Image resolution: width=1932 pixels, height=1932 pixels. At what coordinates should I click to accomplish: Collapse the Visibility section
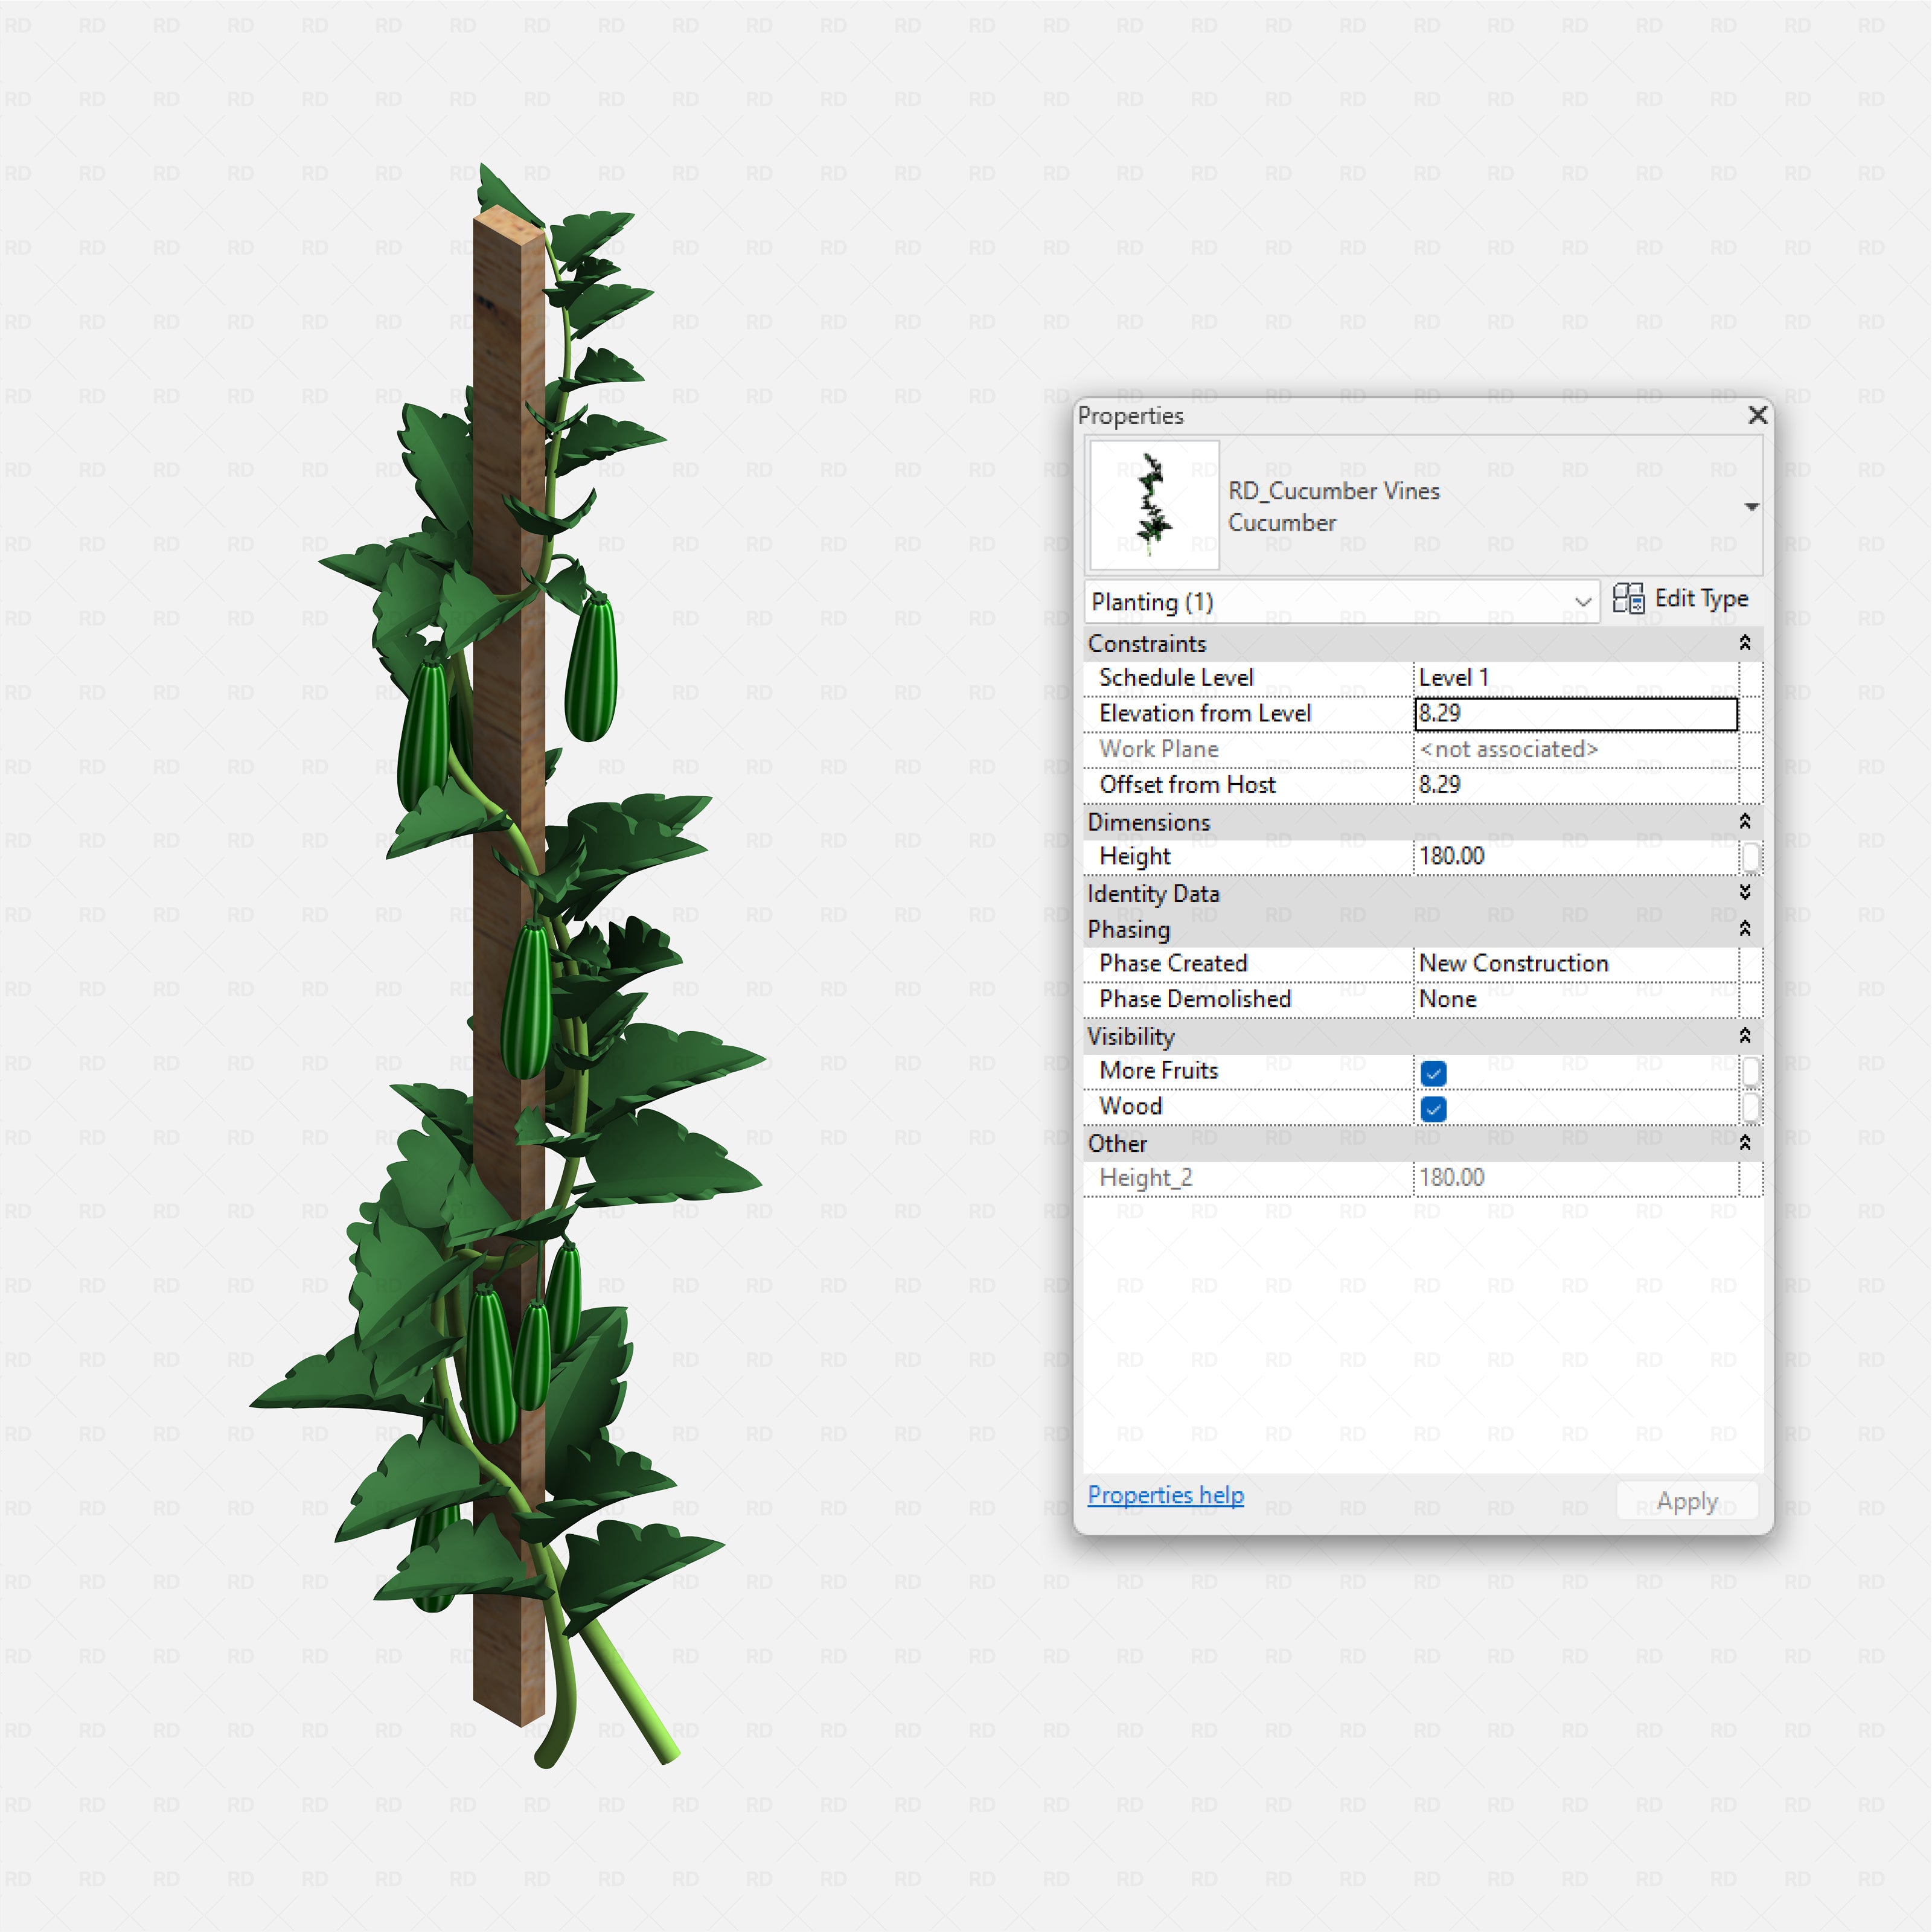point(1744,1036)
